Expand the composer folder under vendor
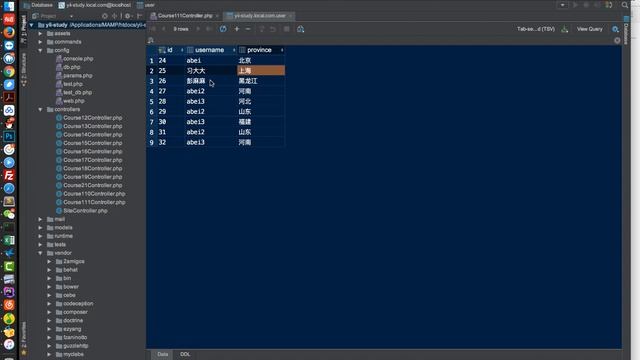 [x=49, y=312]
